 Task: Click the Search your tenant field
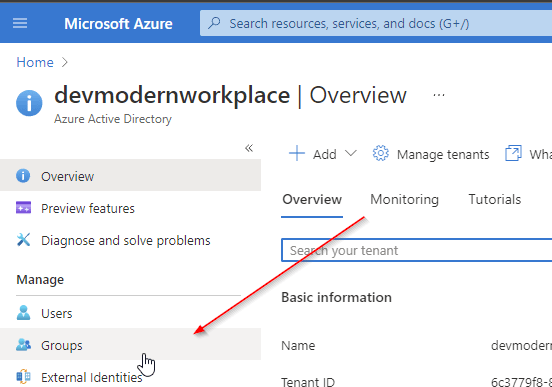[416, 250]
